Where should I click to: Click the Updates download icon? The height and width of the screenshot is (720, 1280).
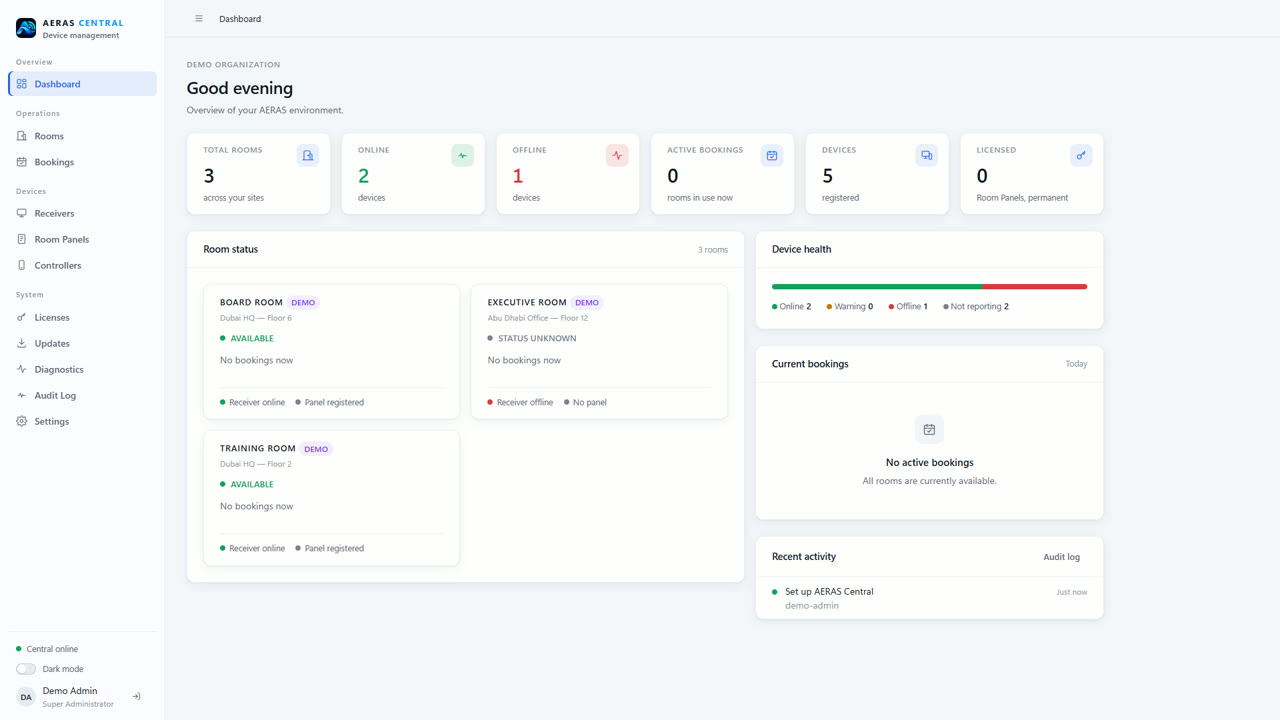(x=22, y=343)
